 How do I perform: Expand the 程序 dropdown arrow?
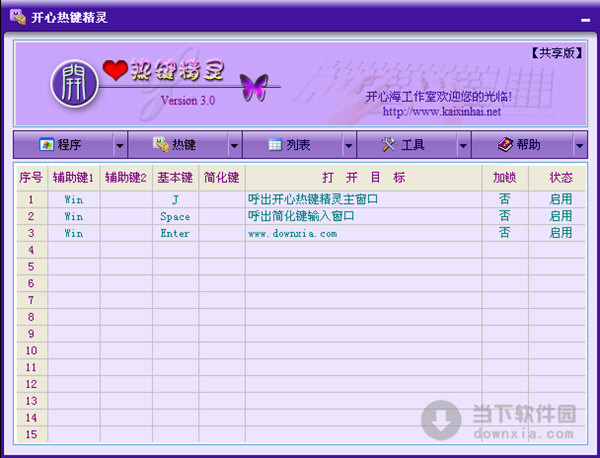(120, 145)
